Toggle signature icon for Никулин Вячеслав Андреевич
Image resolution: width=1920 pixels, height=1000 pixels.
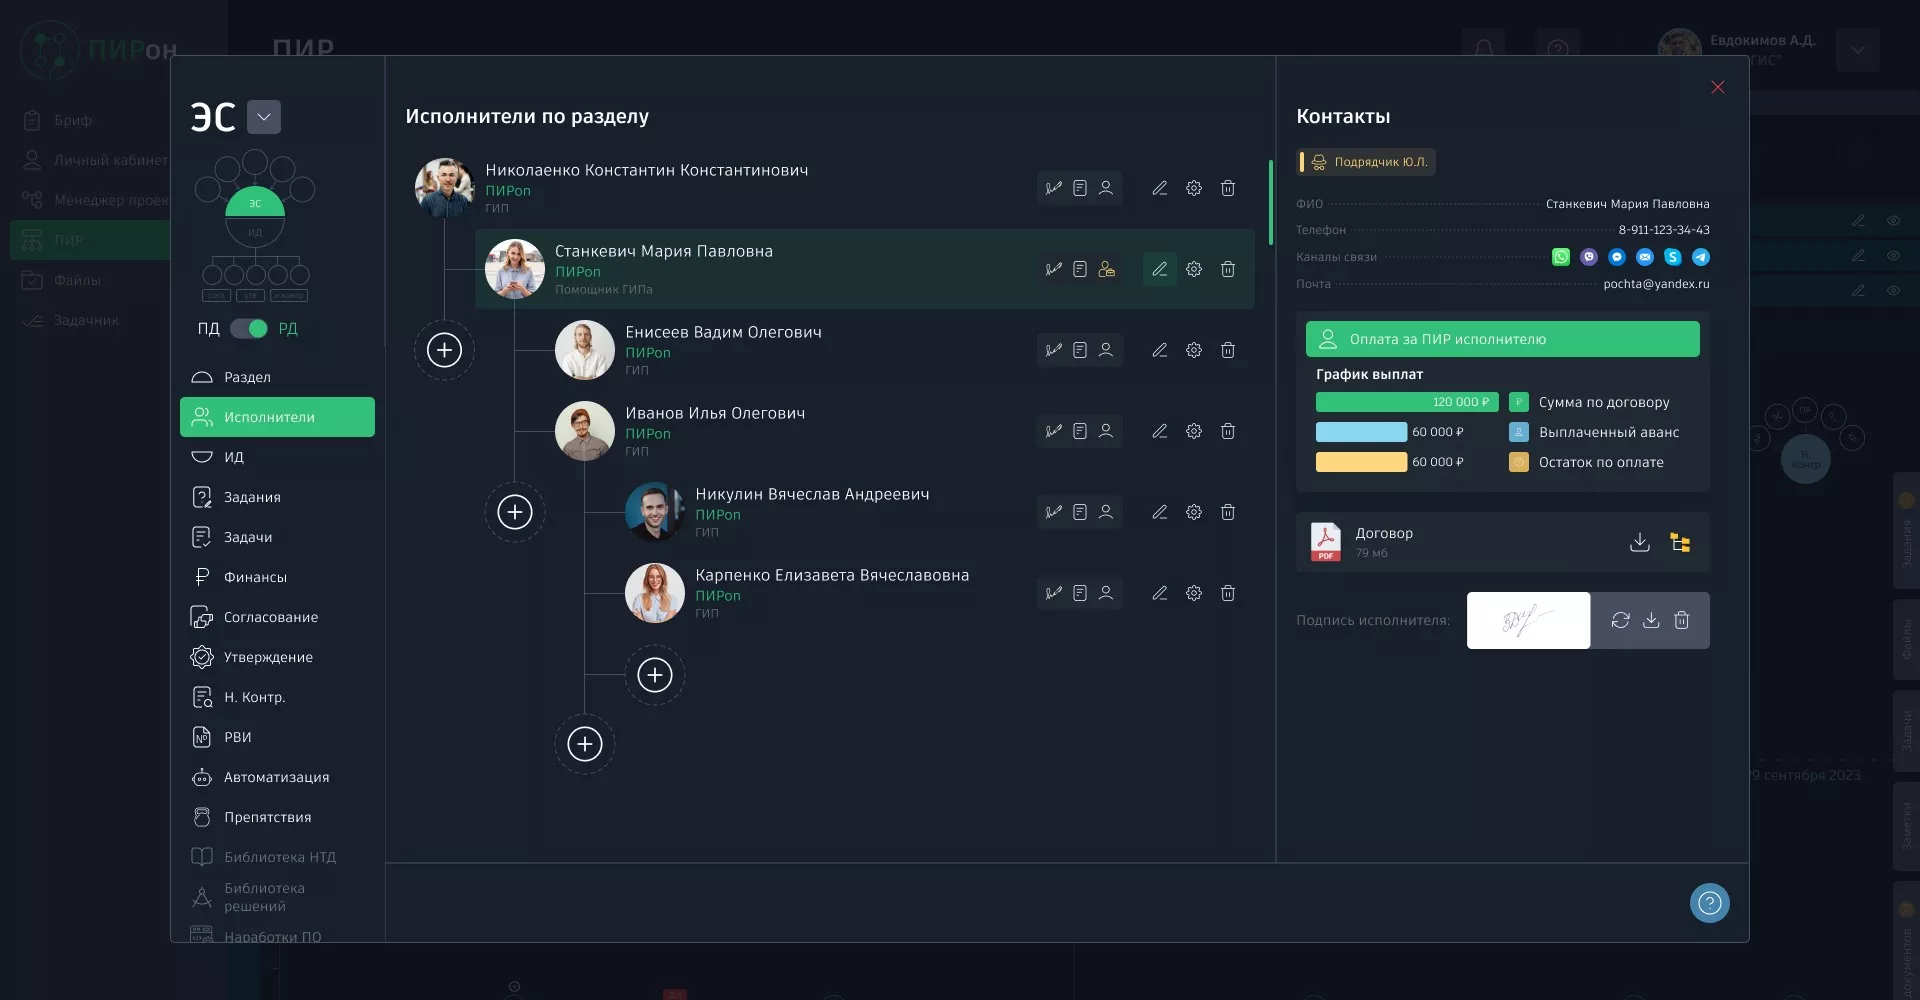click(x=1053, y=512)
